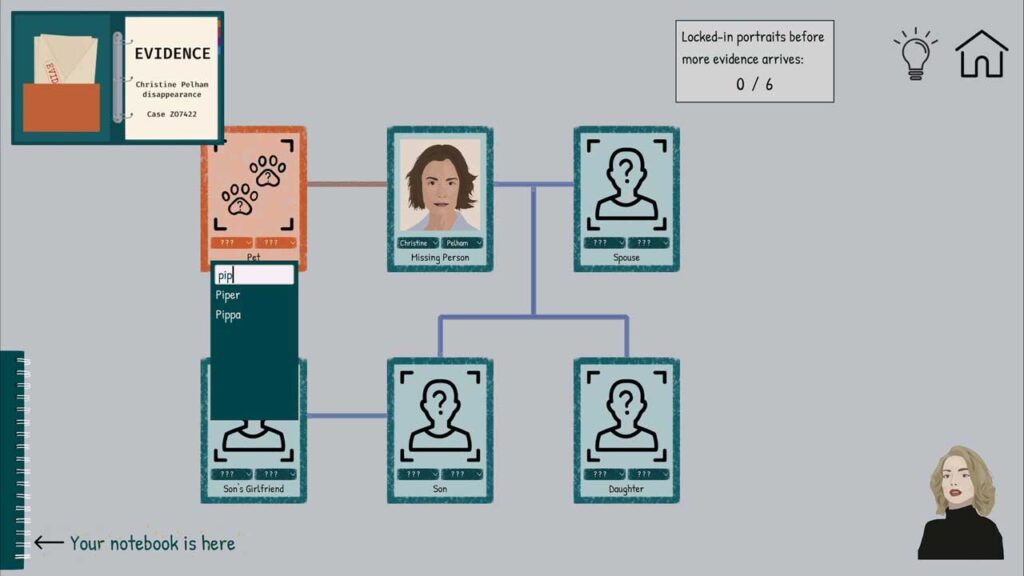The image size is (1024, 576).
Task: Select the Son unknown silhouette portrait
Action: pyautogui.click(x=439, y=414)
